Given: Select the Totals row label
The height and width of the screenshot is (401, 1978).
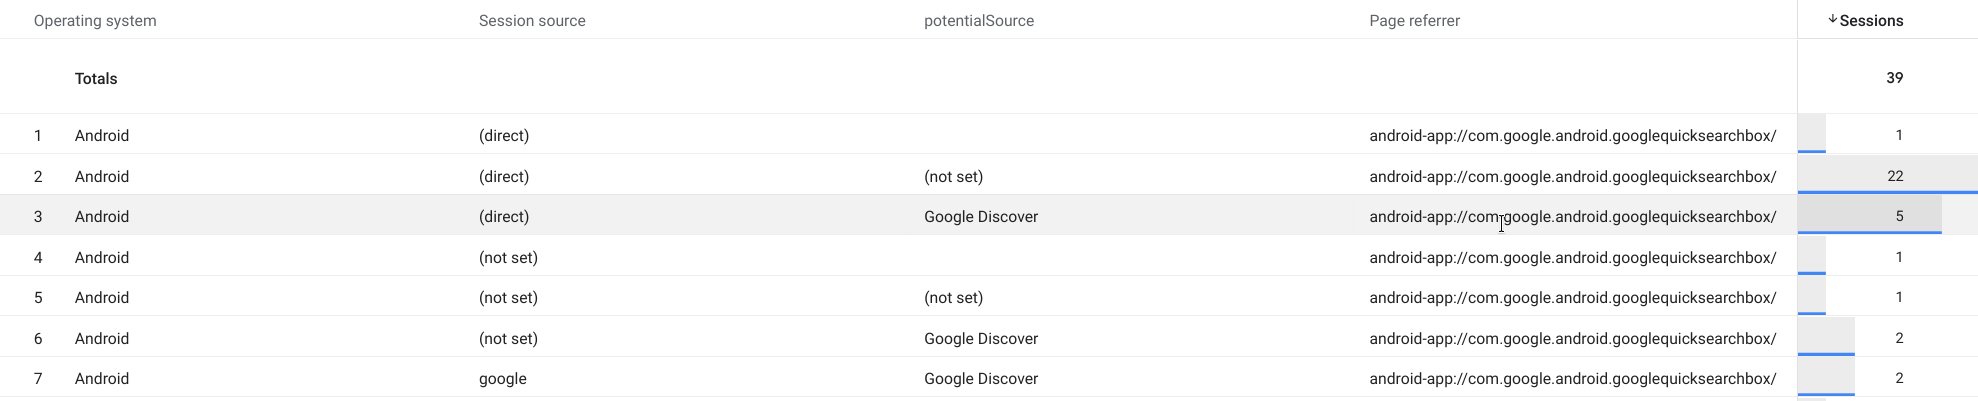Looking at the screenshot, I should tap(96, 78).
